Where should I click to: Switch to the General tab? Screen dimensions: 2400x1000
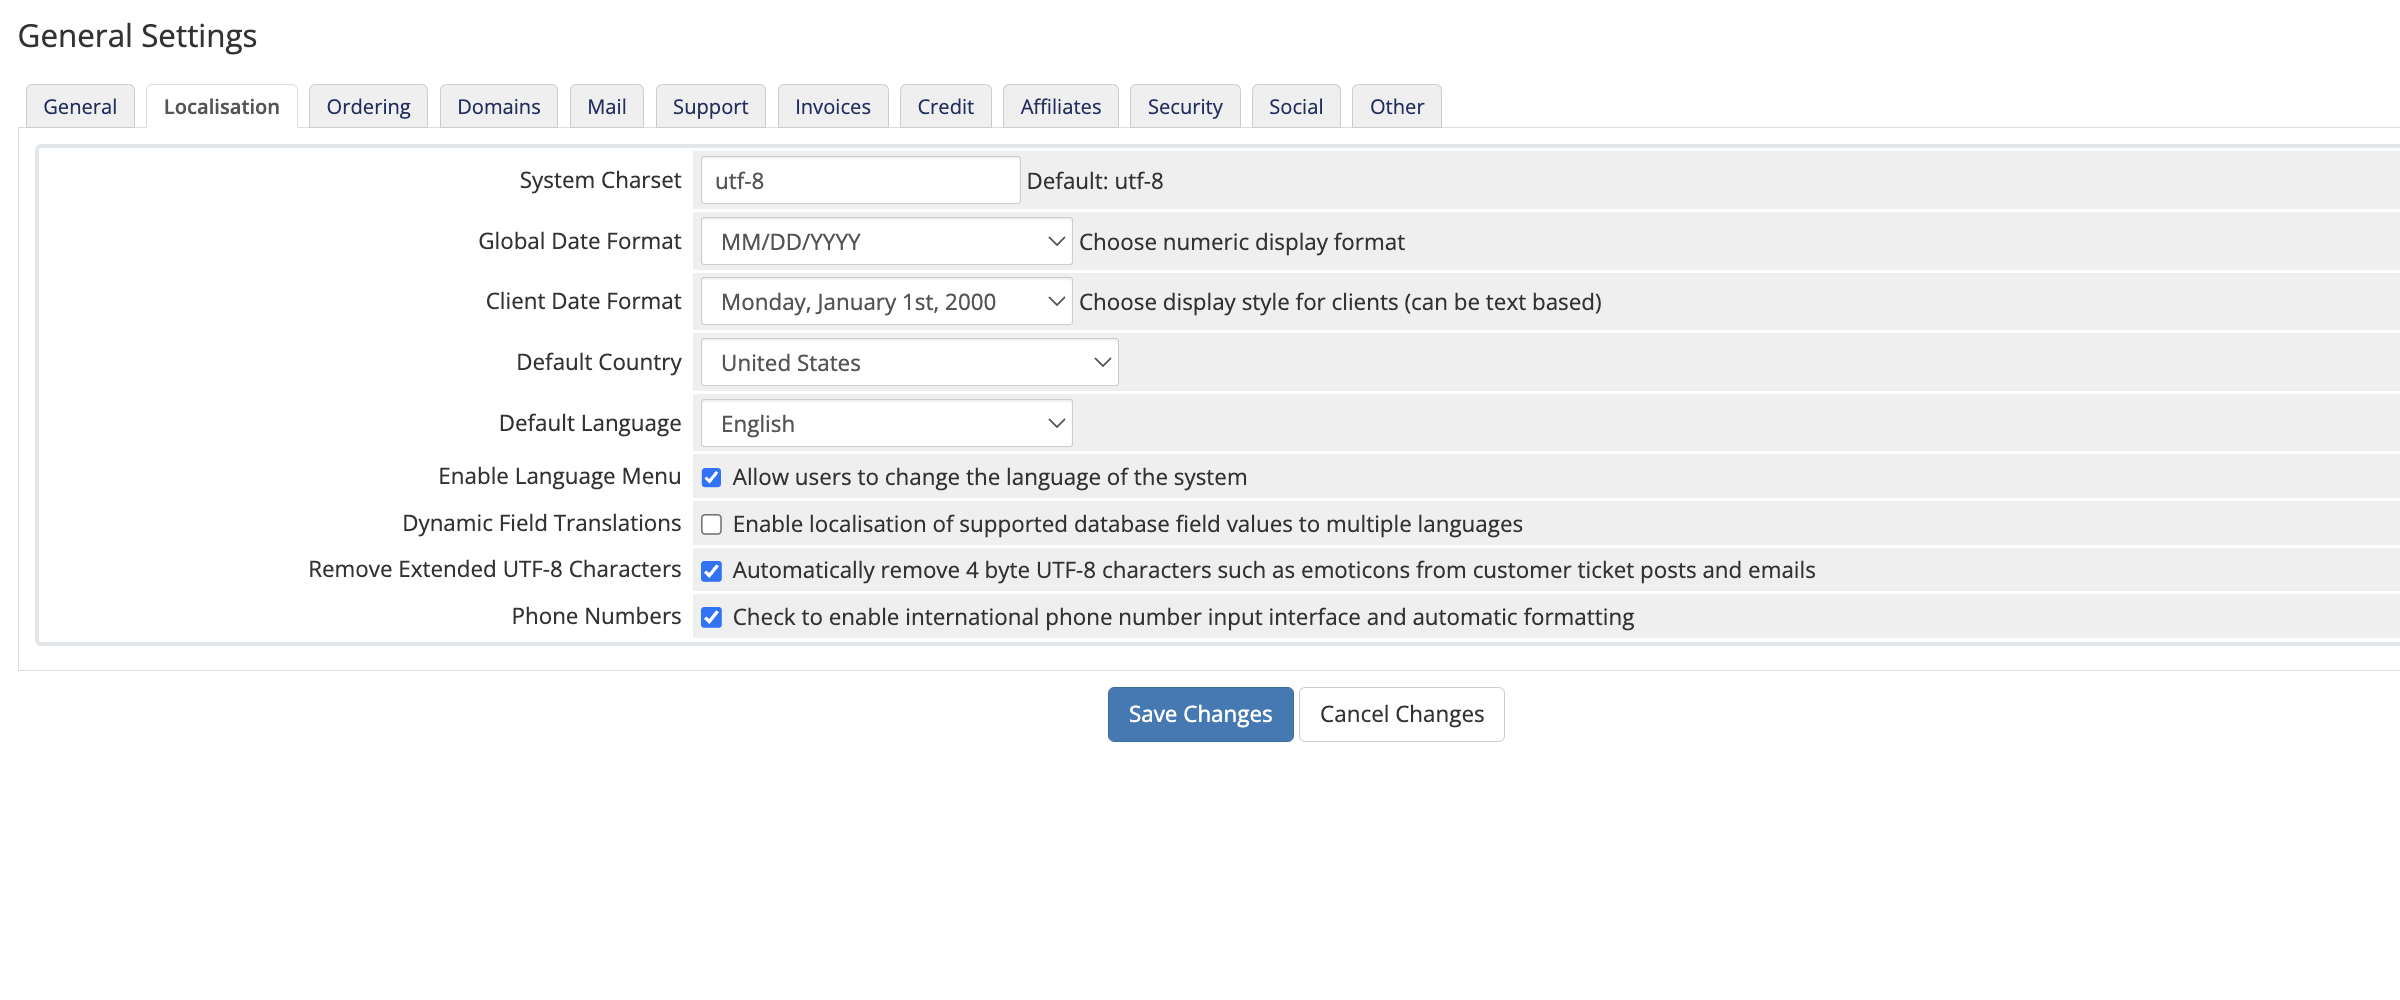tap(80, 106)
